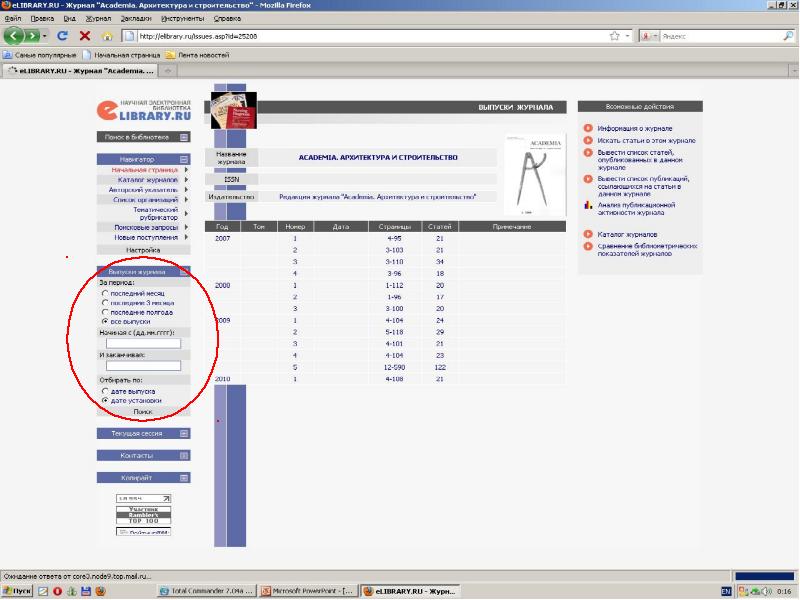Open 'Тематический рубрикатор' in the Navigator
Viewport: 800px width, 600px height.
(155, 214)
